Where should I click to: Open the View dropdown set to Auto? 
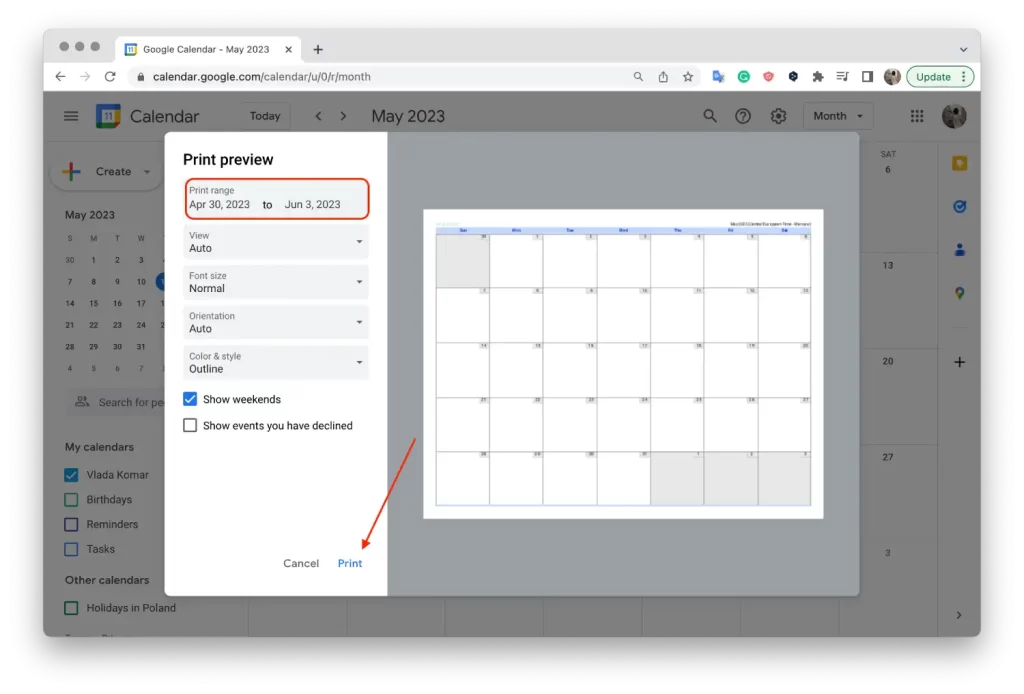tap(276, 242)
